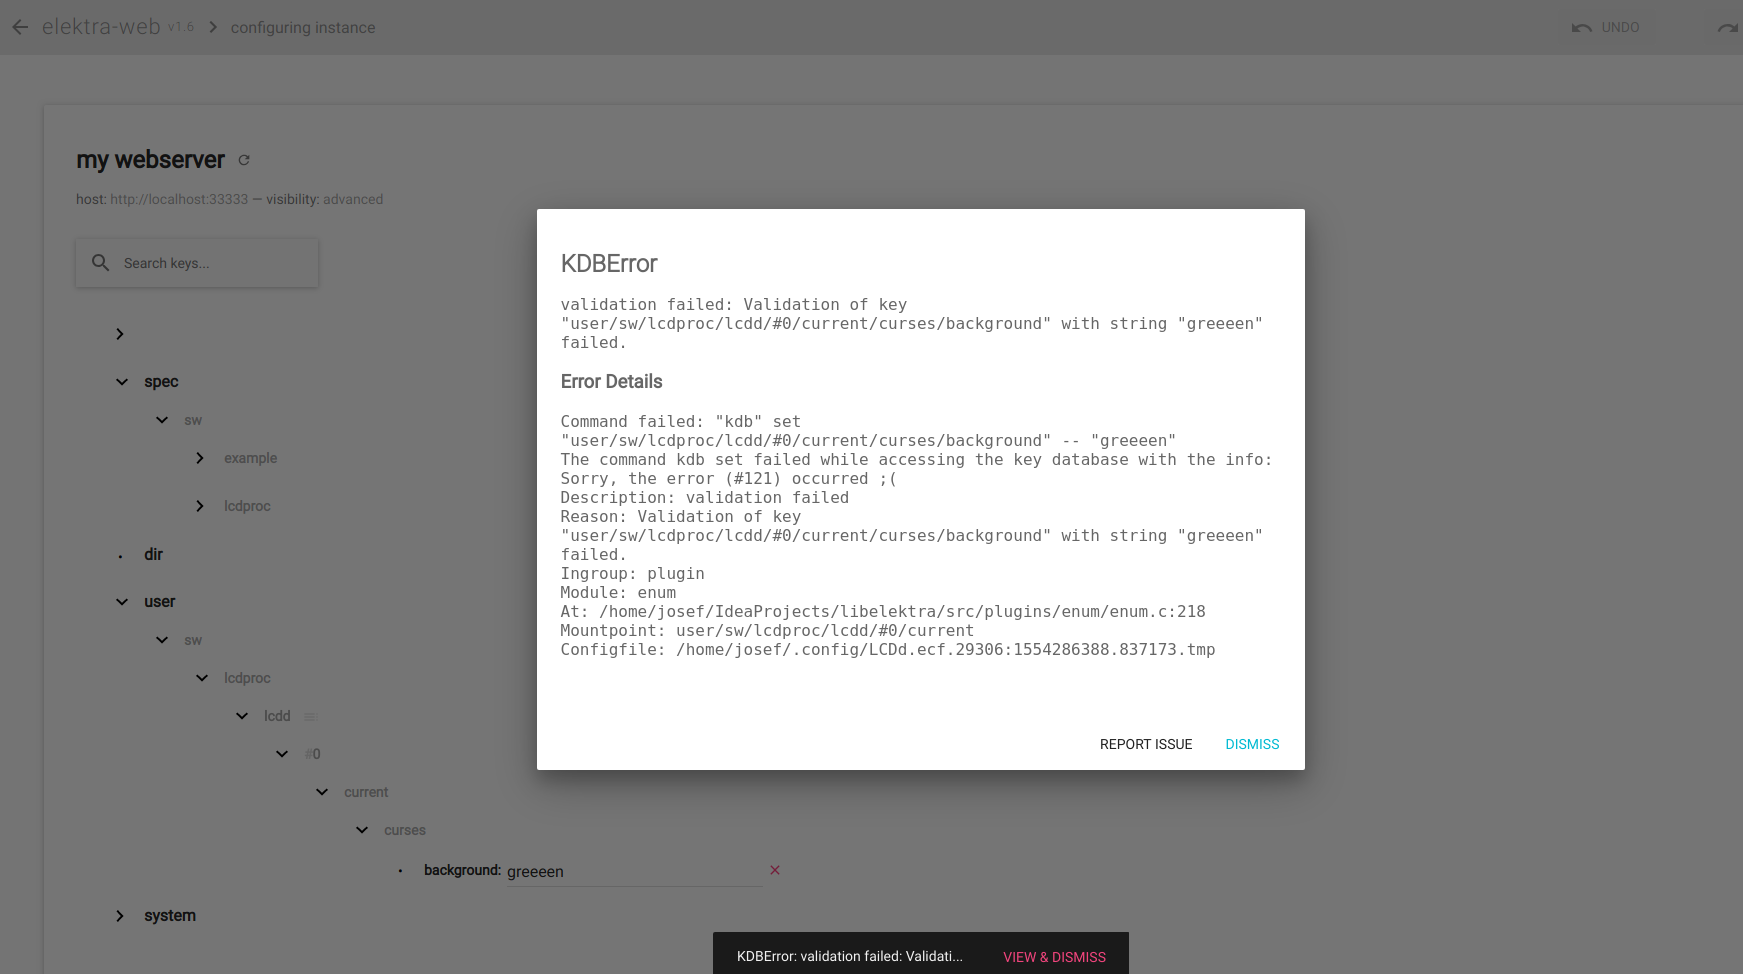
Task: Collapse the sw node under user
Action: (162, 640)
